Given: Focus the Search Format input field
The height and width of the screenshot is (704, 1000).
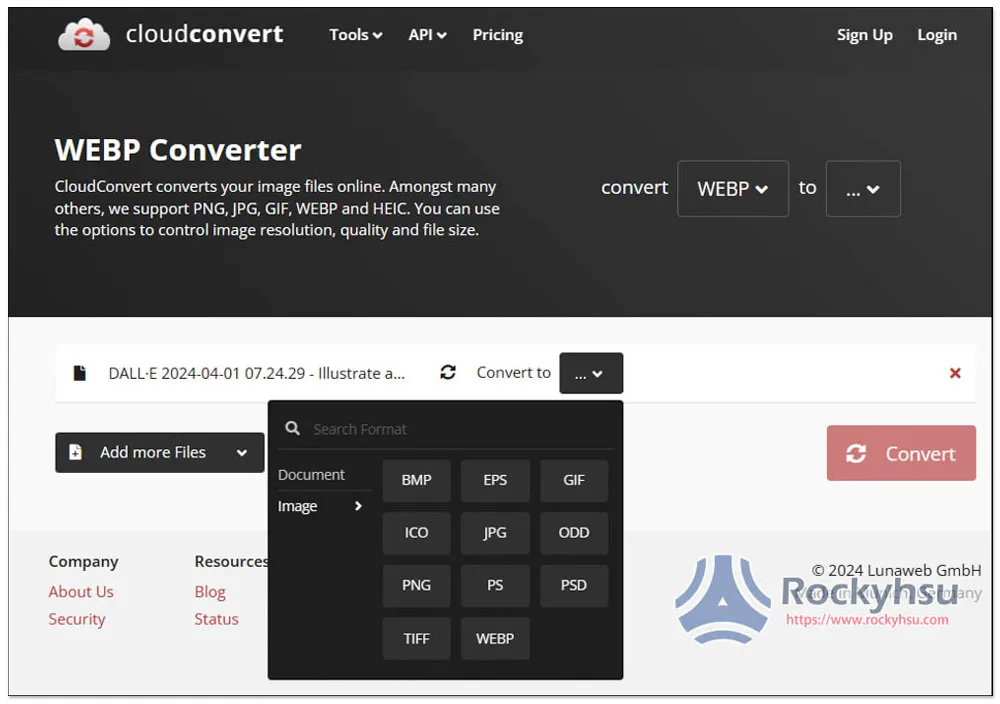Looking at the screenshot, I should point(446,429).
